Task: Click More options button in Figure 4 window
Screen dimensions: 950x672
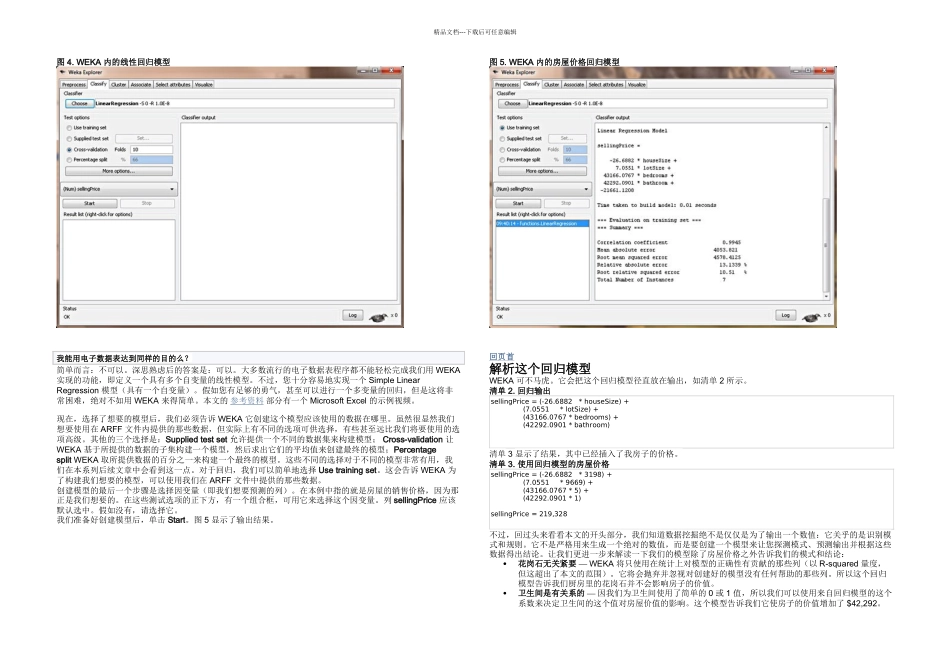Action: pyautogui.click(x=119, y=171)
